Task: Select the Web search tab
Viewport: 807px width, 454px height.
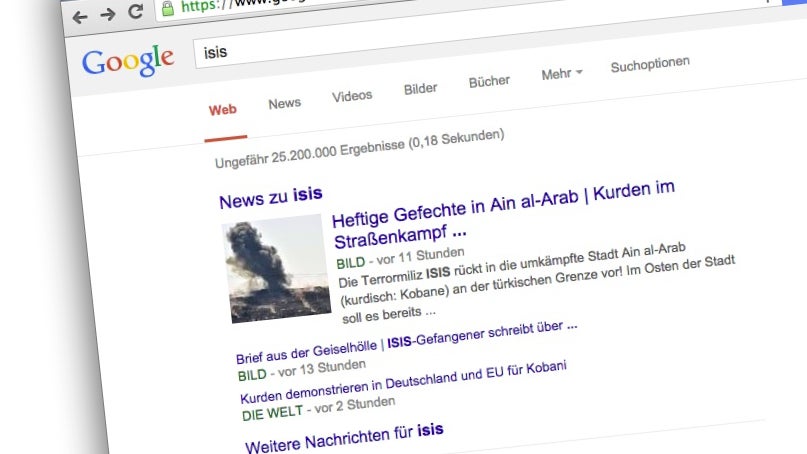Action: tap(223, 110)
